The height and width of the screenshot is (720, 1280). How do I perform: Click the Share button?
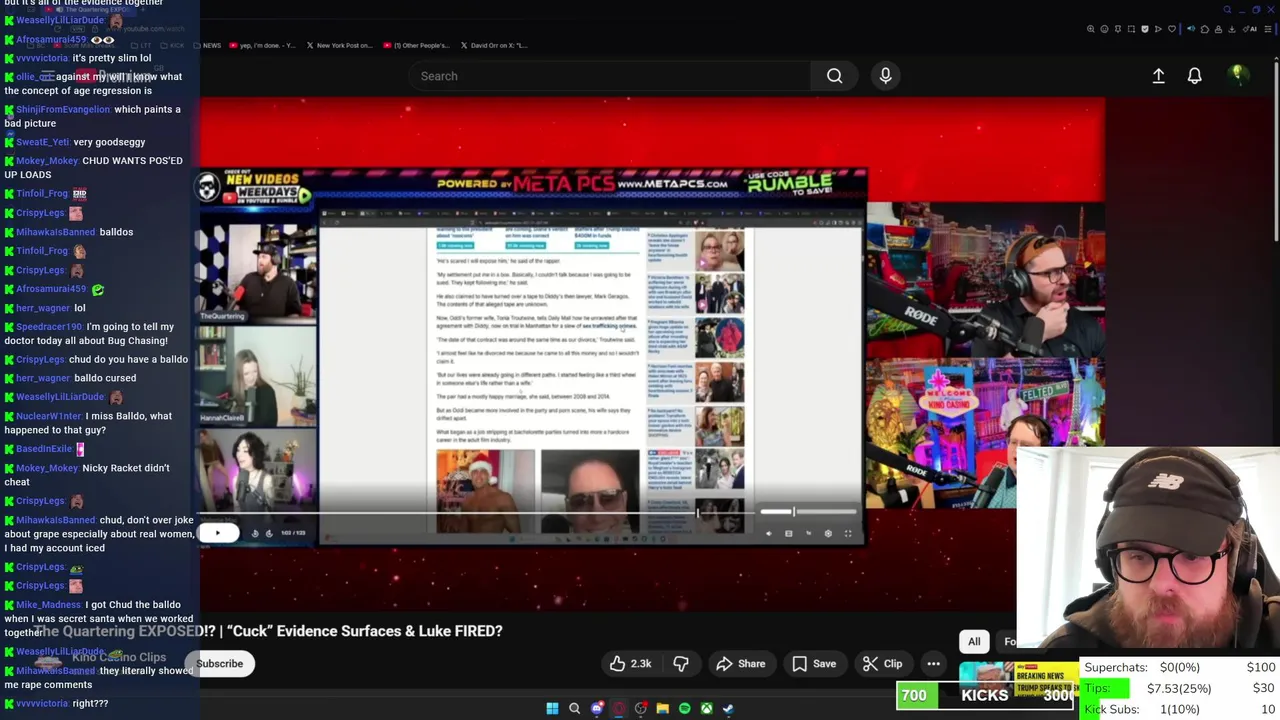click(x=741, y=664)
